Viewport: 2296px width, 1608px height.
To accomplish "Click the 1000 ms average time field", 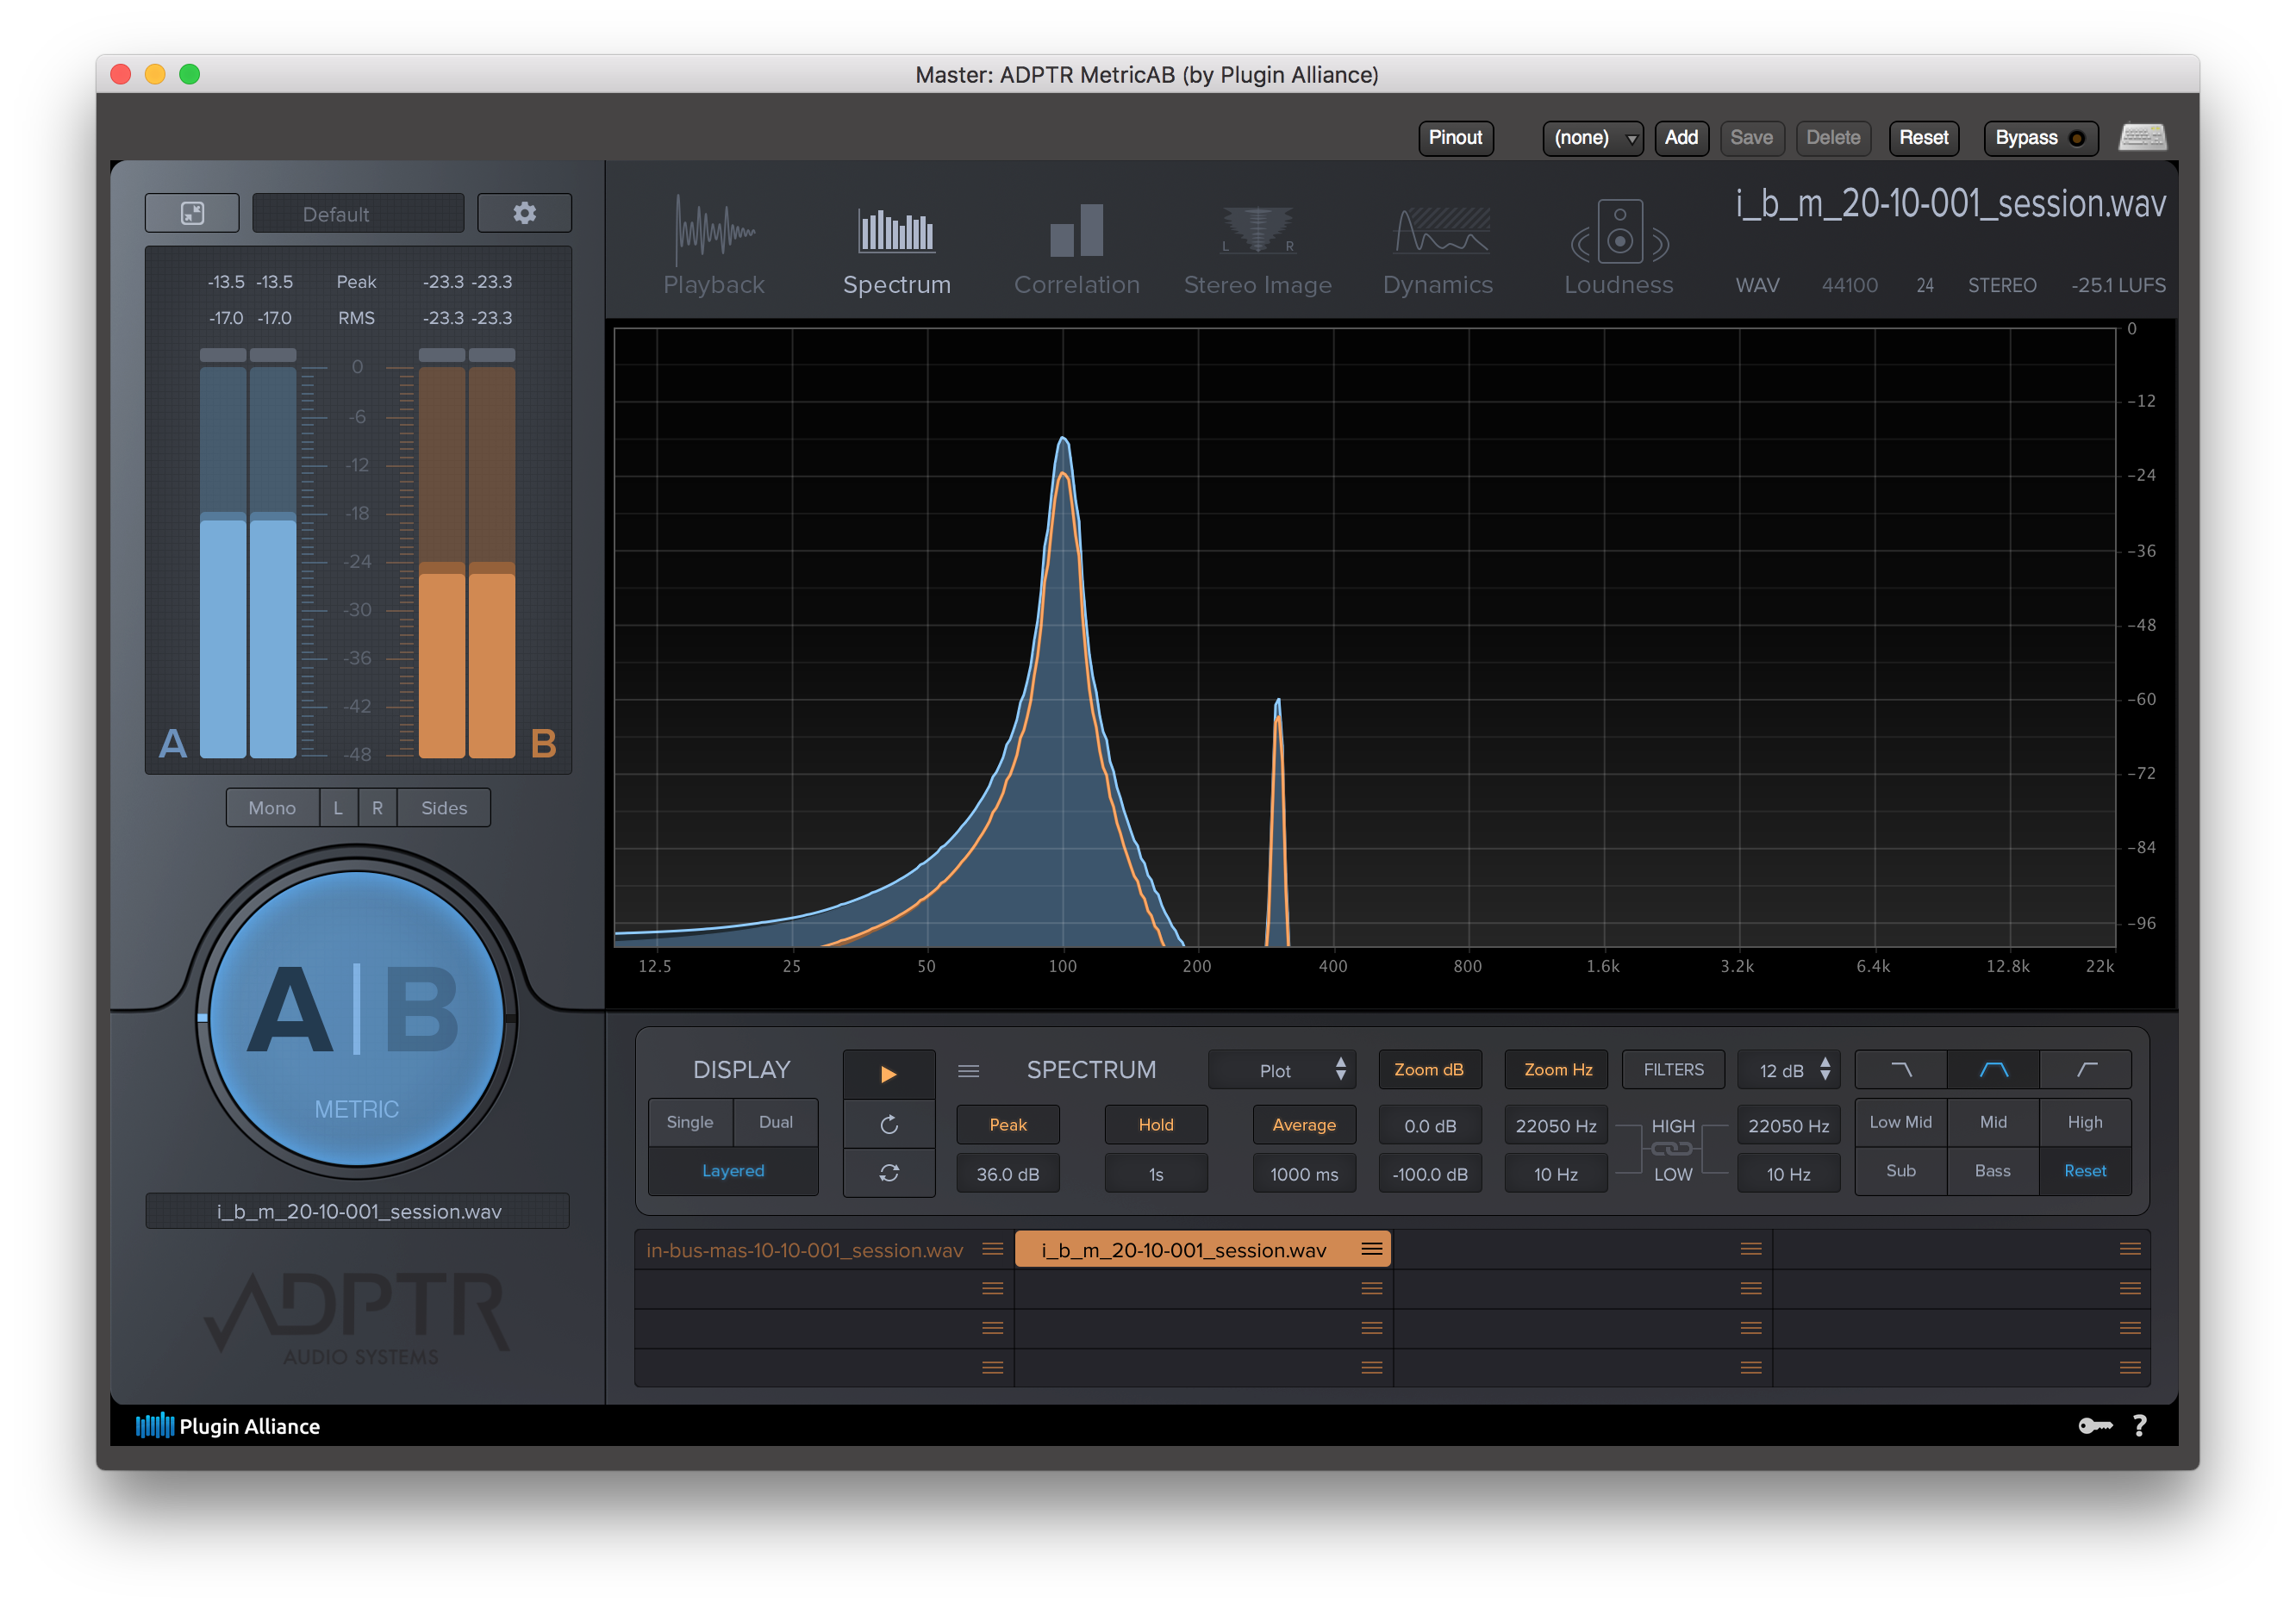I will click(x=1304, y=1174).
